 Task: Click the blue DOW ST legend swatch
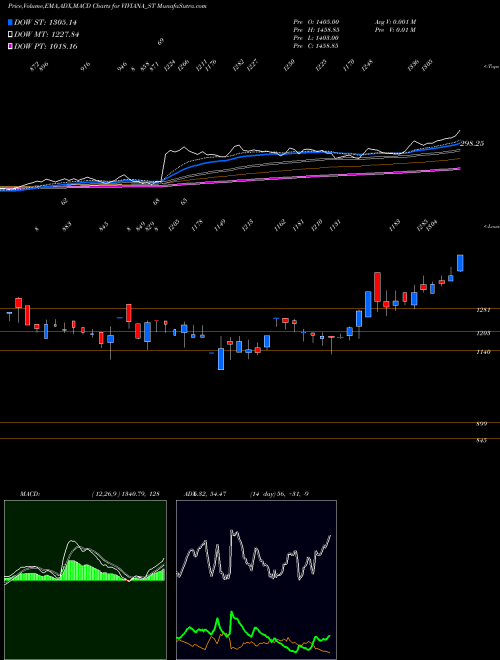tap(11, 22)
